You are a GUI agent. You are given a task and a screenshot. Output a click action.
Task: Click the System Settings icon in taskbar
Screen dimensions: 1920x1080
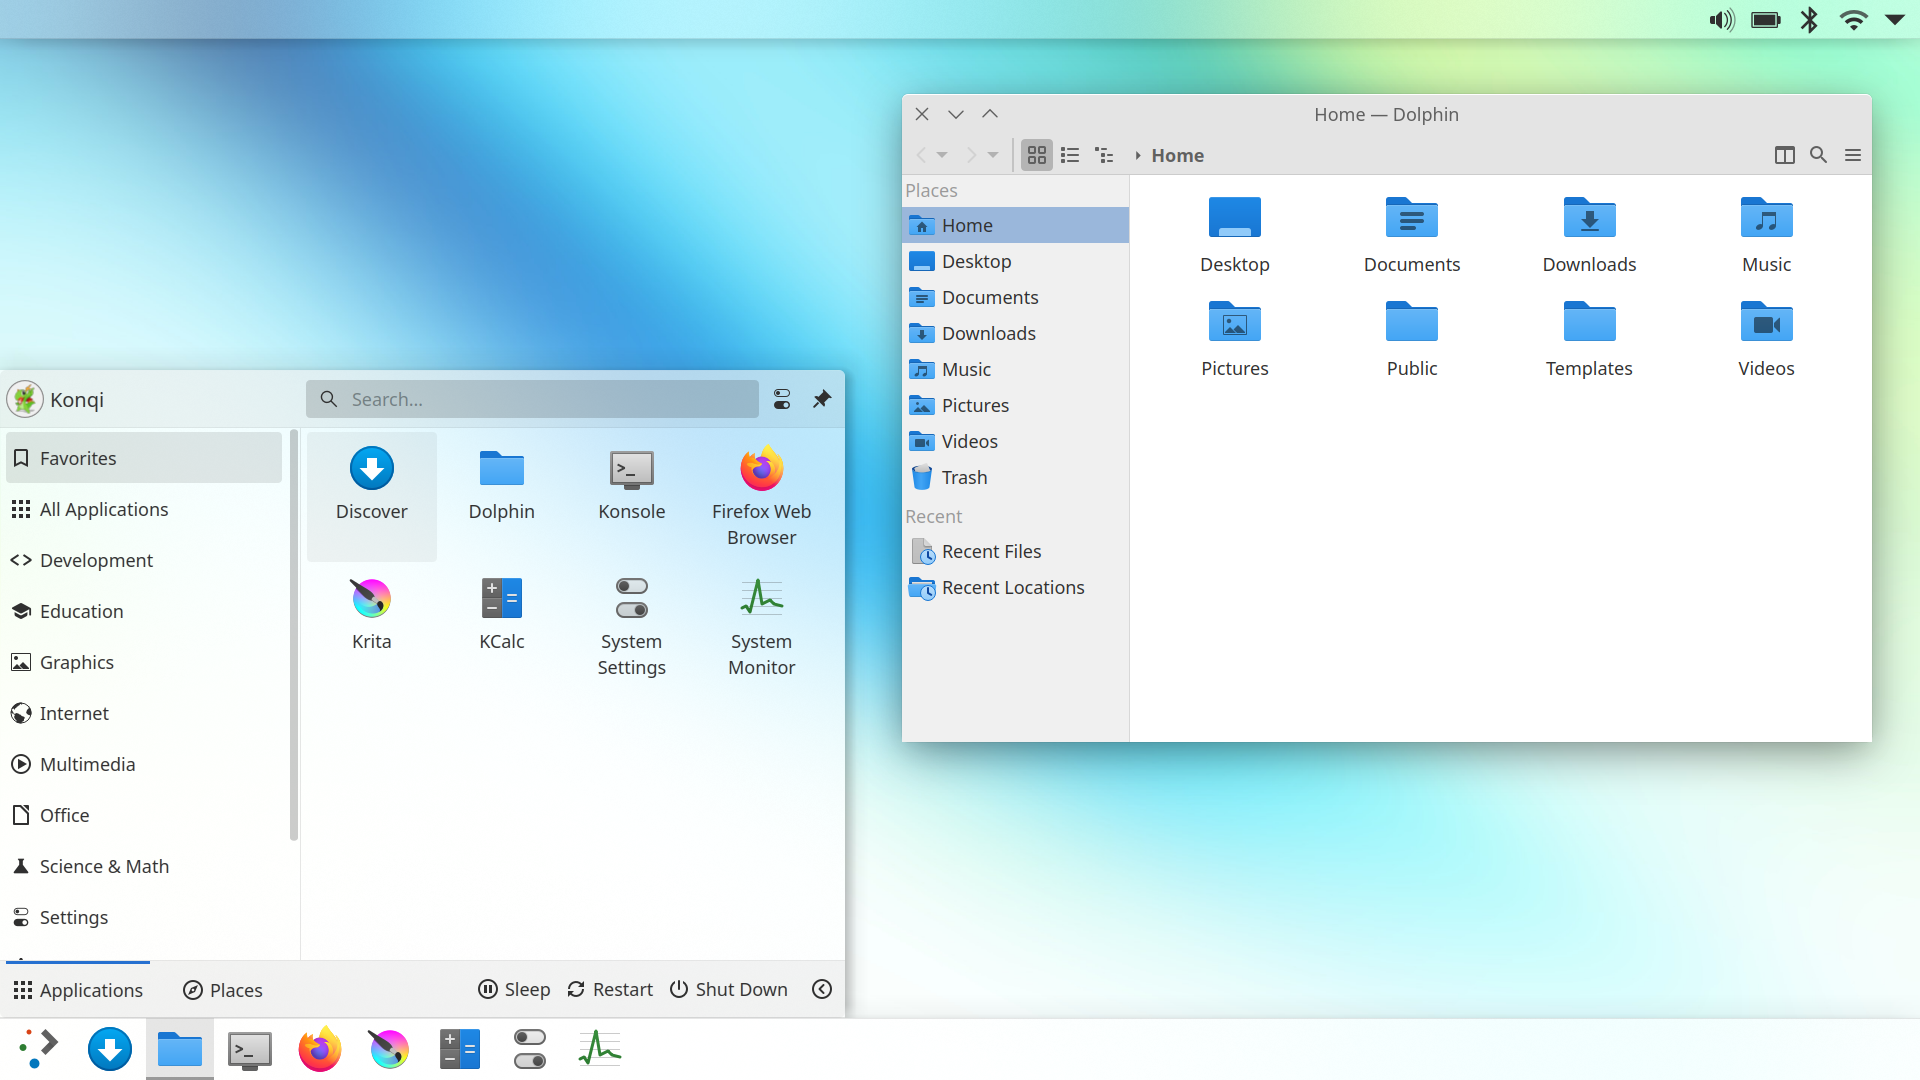530,1049
